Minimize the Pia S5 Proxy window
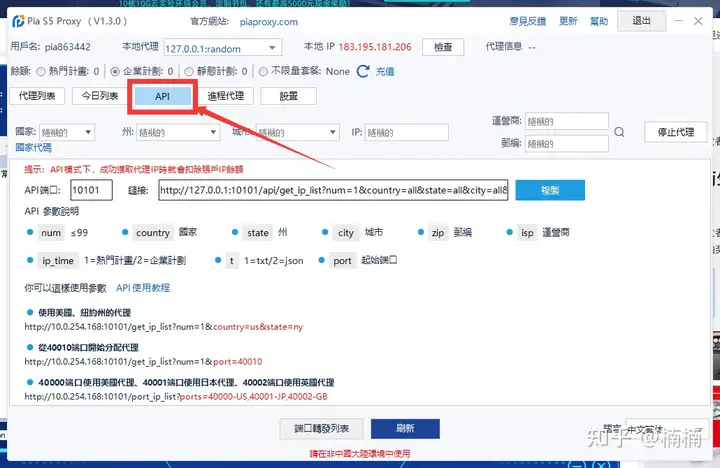 (x=678, y=21)
